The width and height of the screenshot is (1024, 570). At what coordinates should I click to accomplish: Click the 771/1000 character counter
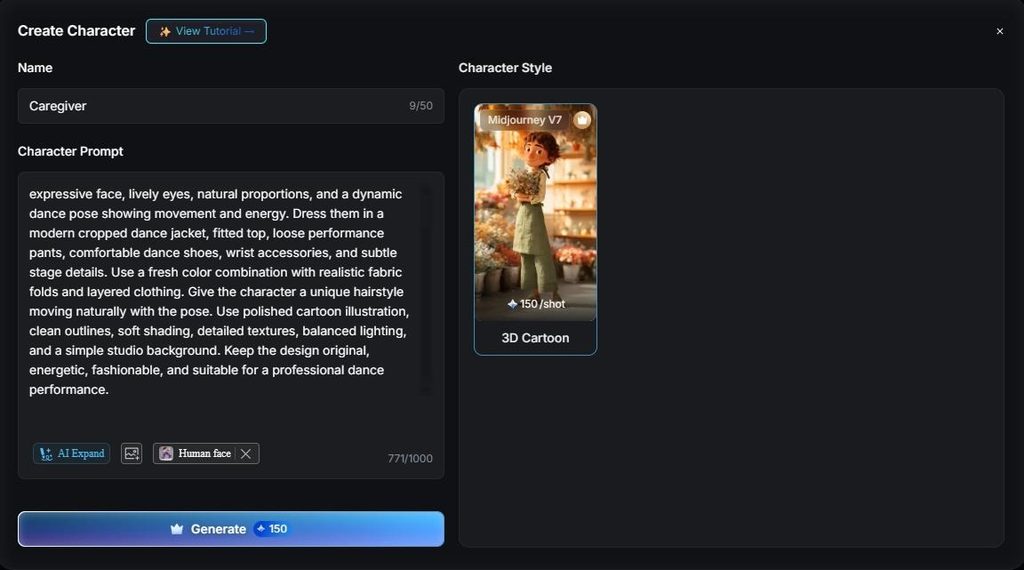tap(410, 458)
